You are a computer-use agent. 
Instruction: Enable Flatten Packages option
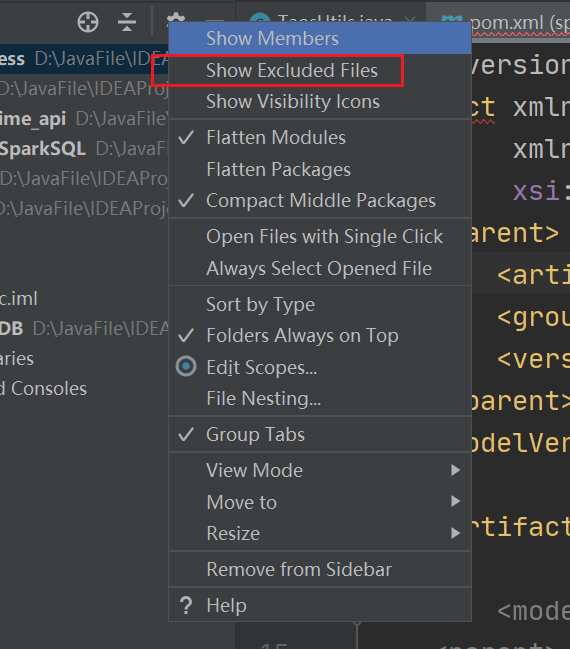coord(320,169)
